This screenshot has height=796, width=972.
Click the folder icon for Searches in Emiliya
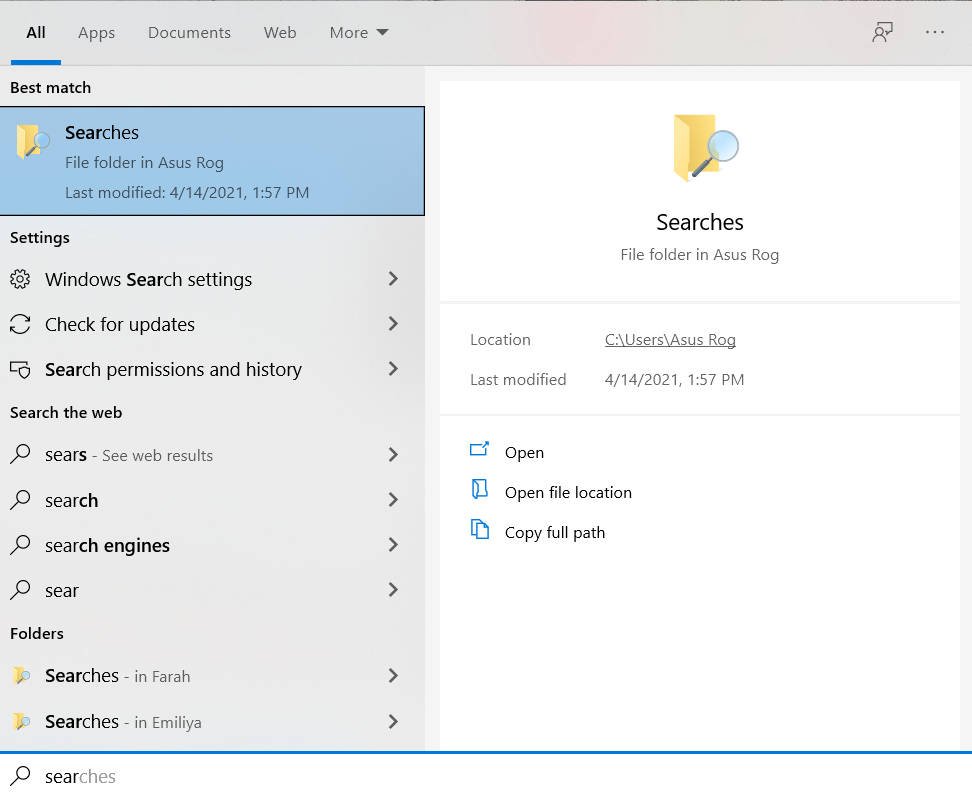21,722
